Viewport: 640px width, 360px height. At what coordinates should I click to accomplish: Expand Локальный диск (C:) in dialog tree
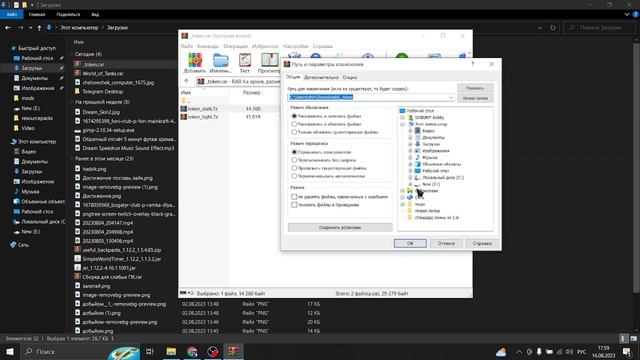410,178
